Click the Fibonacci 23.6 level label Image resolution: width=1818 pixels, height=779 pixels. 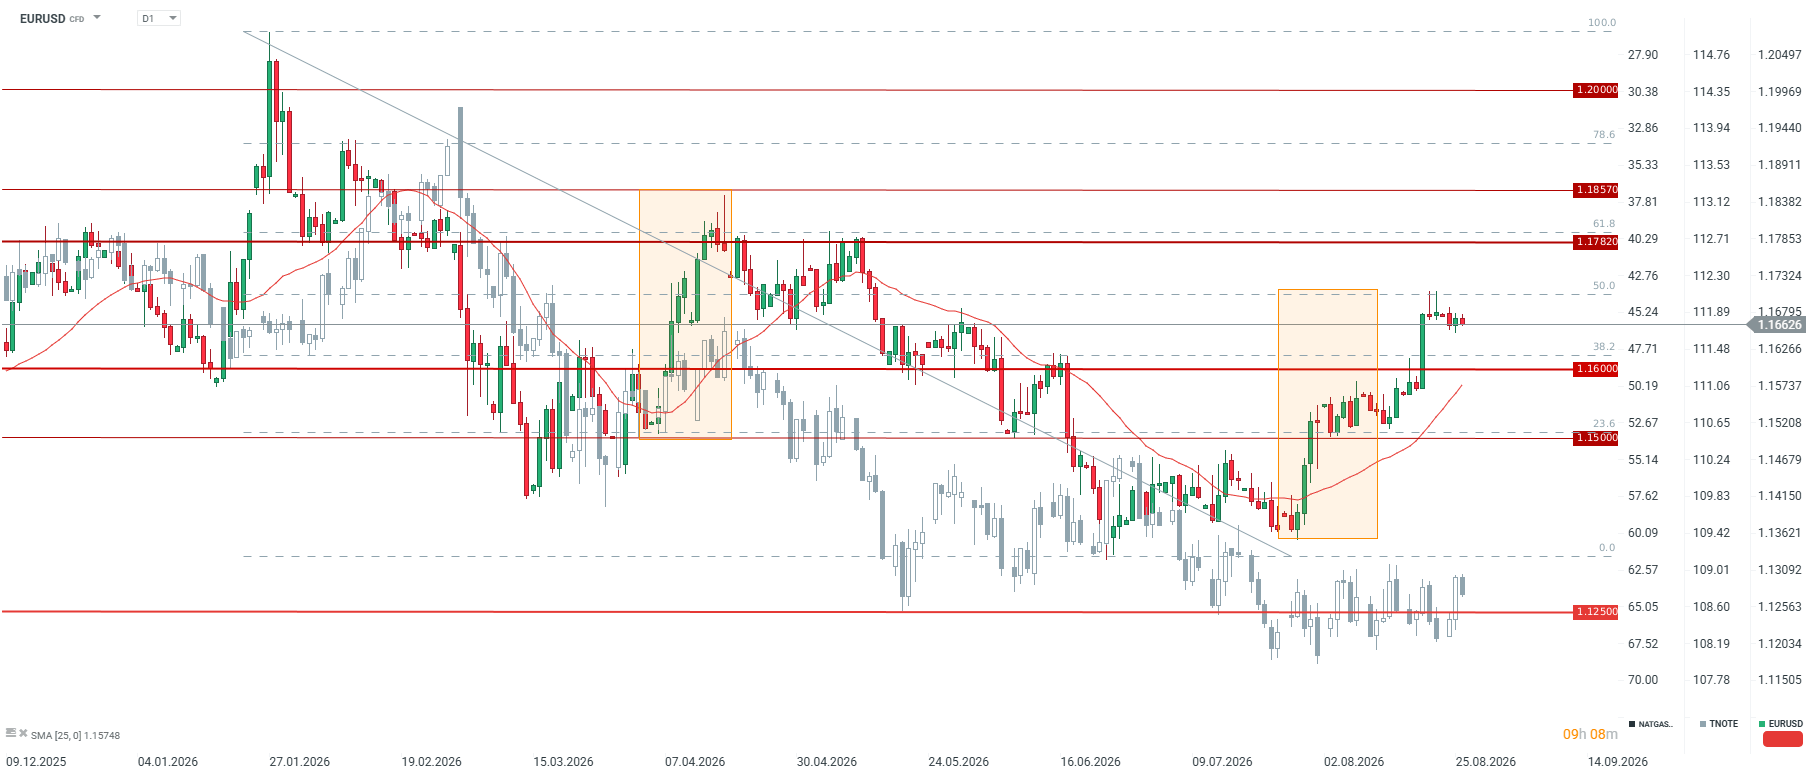tap(1604, 424)
